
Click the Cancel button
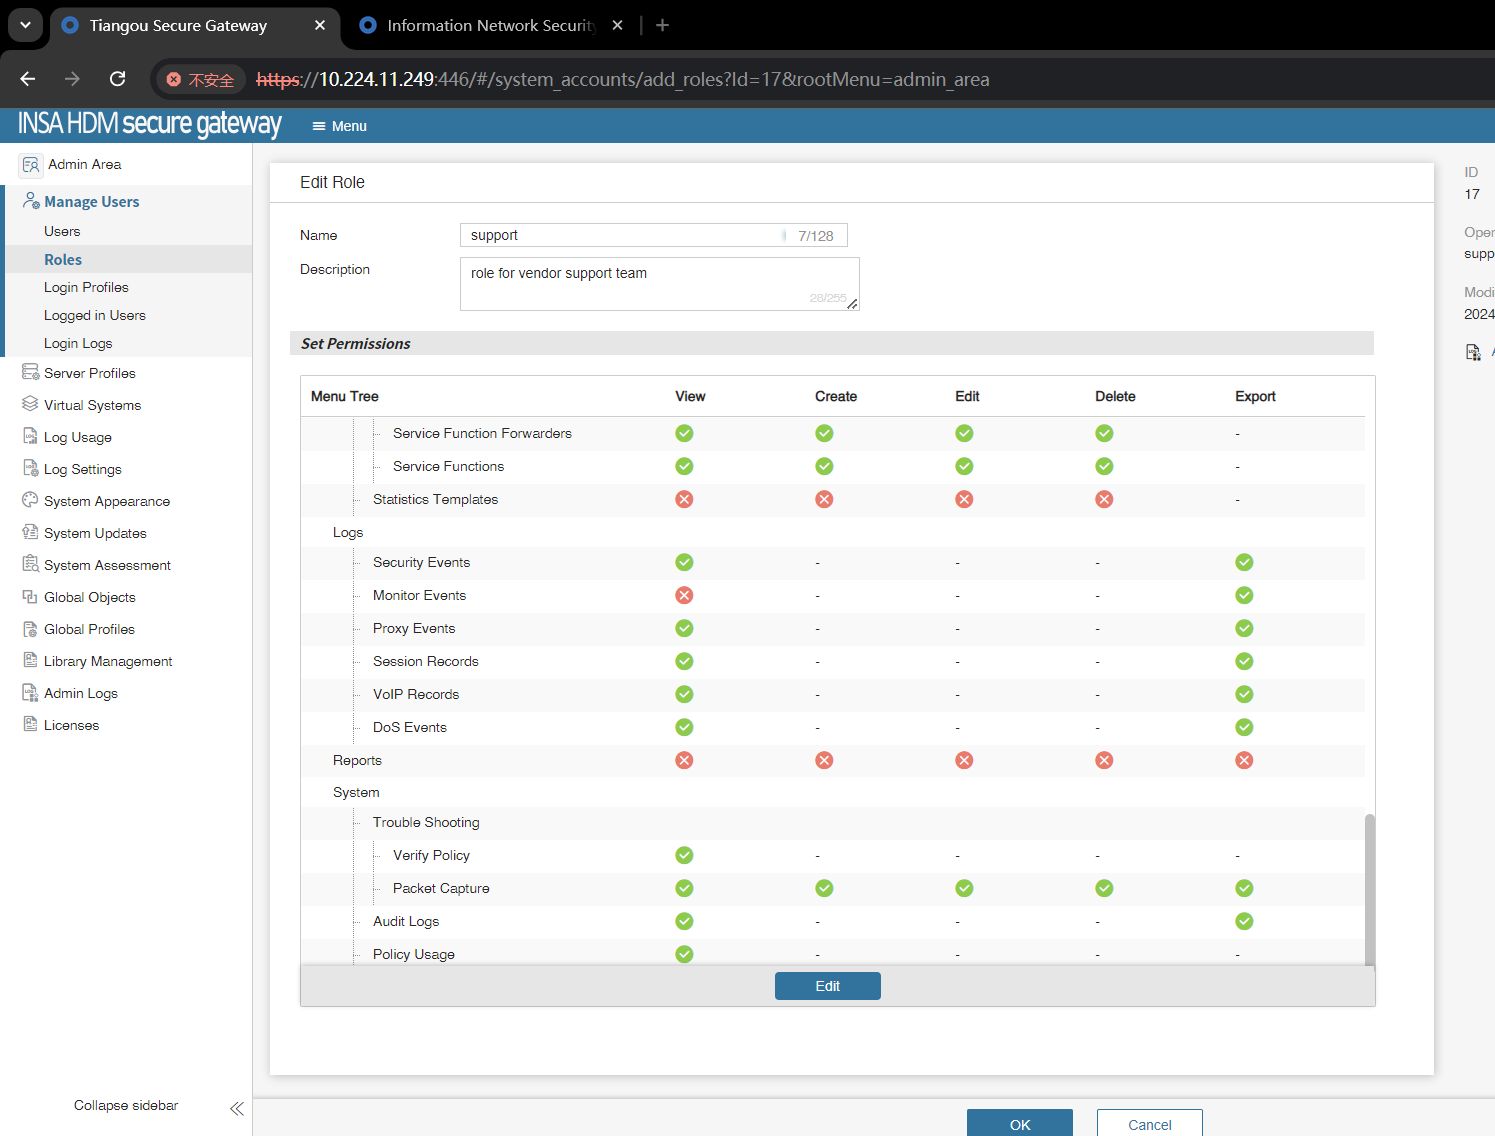pyautogui.click(x=1149, y=1124)
